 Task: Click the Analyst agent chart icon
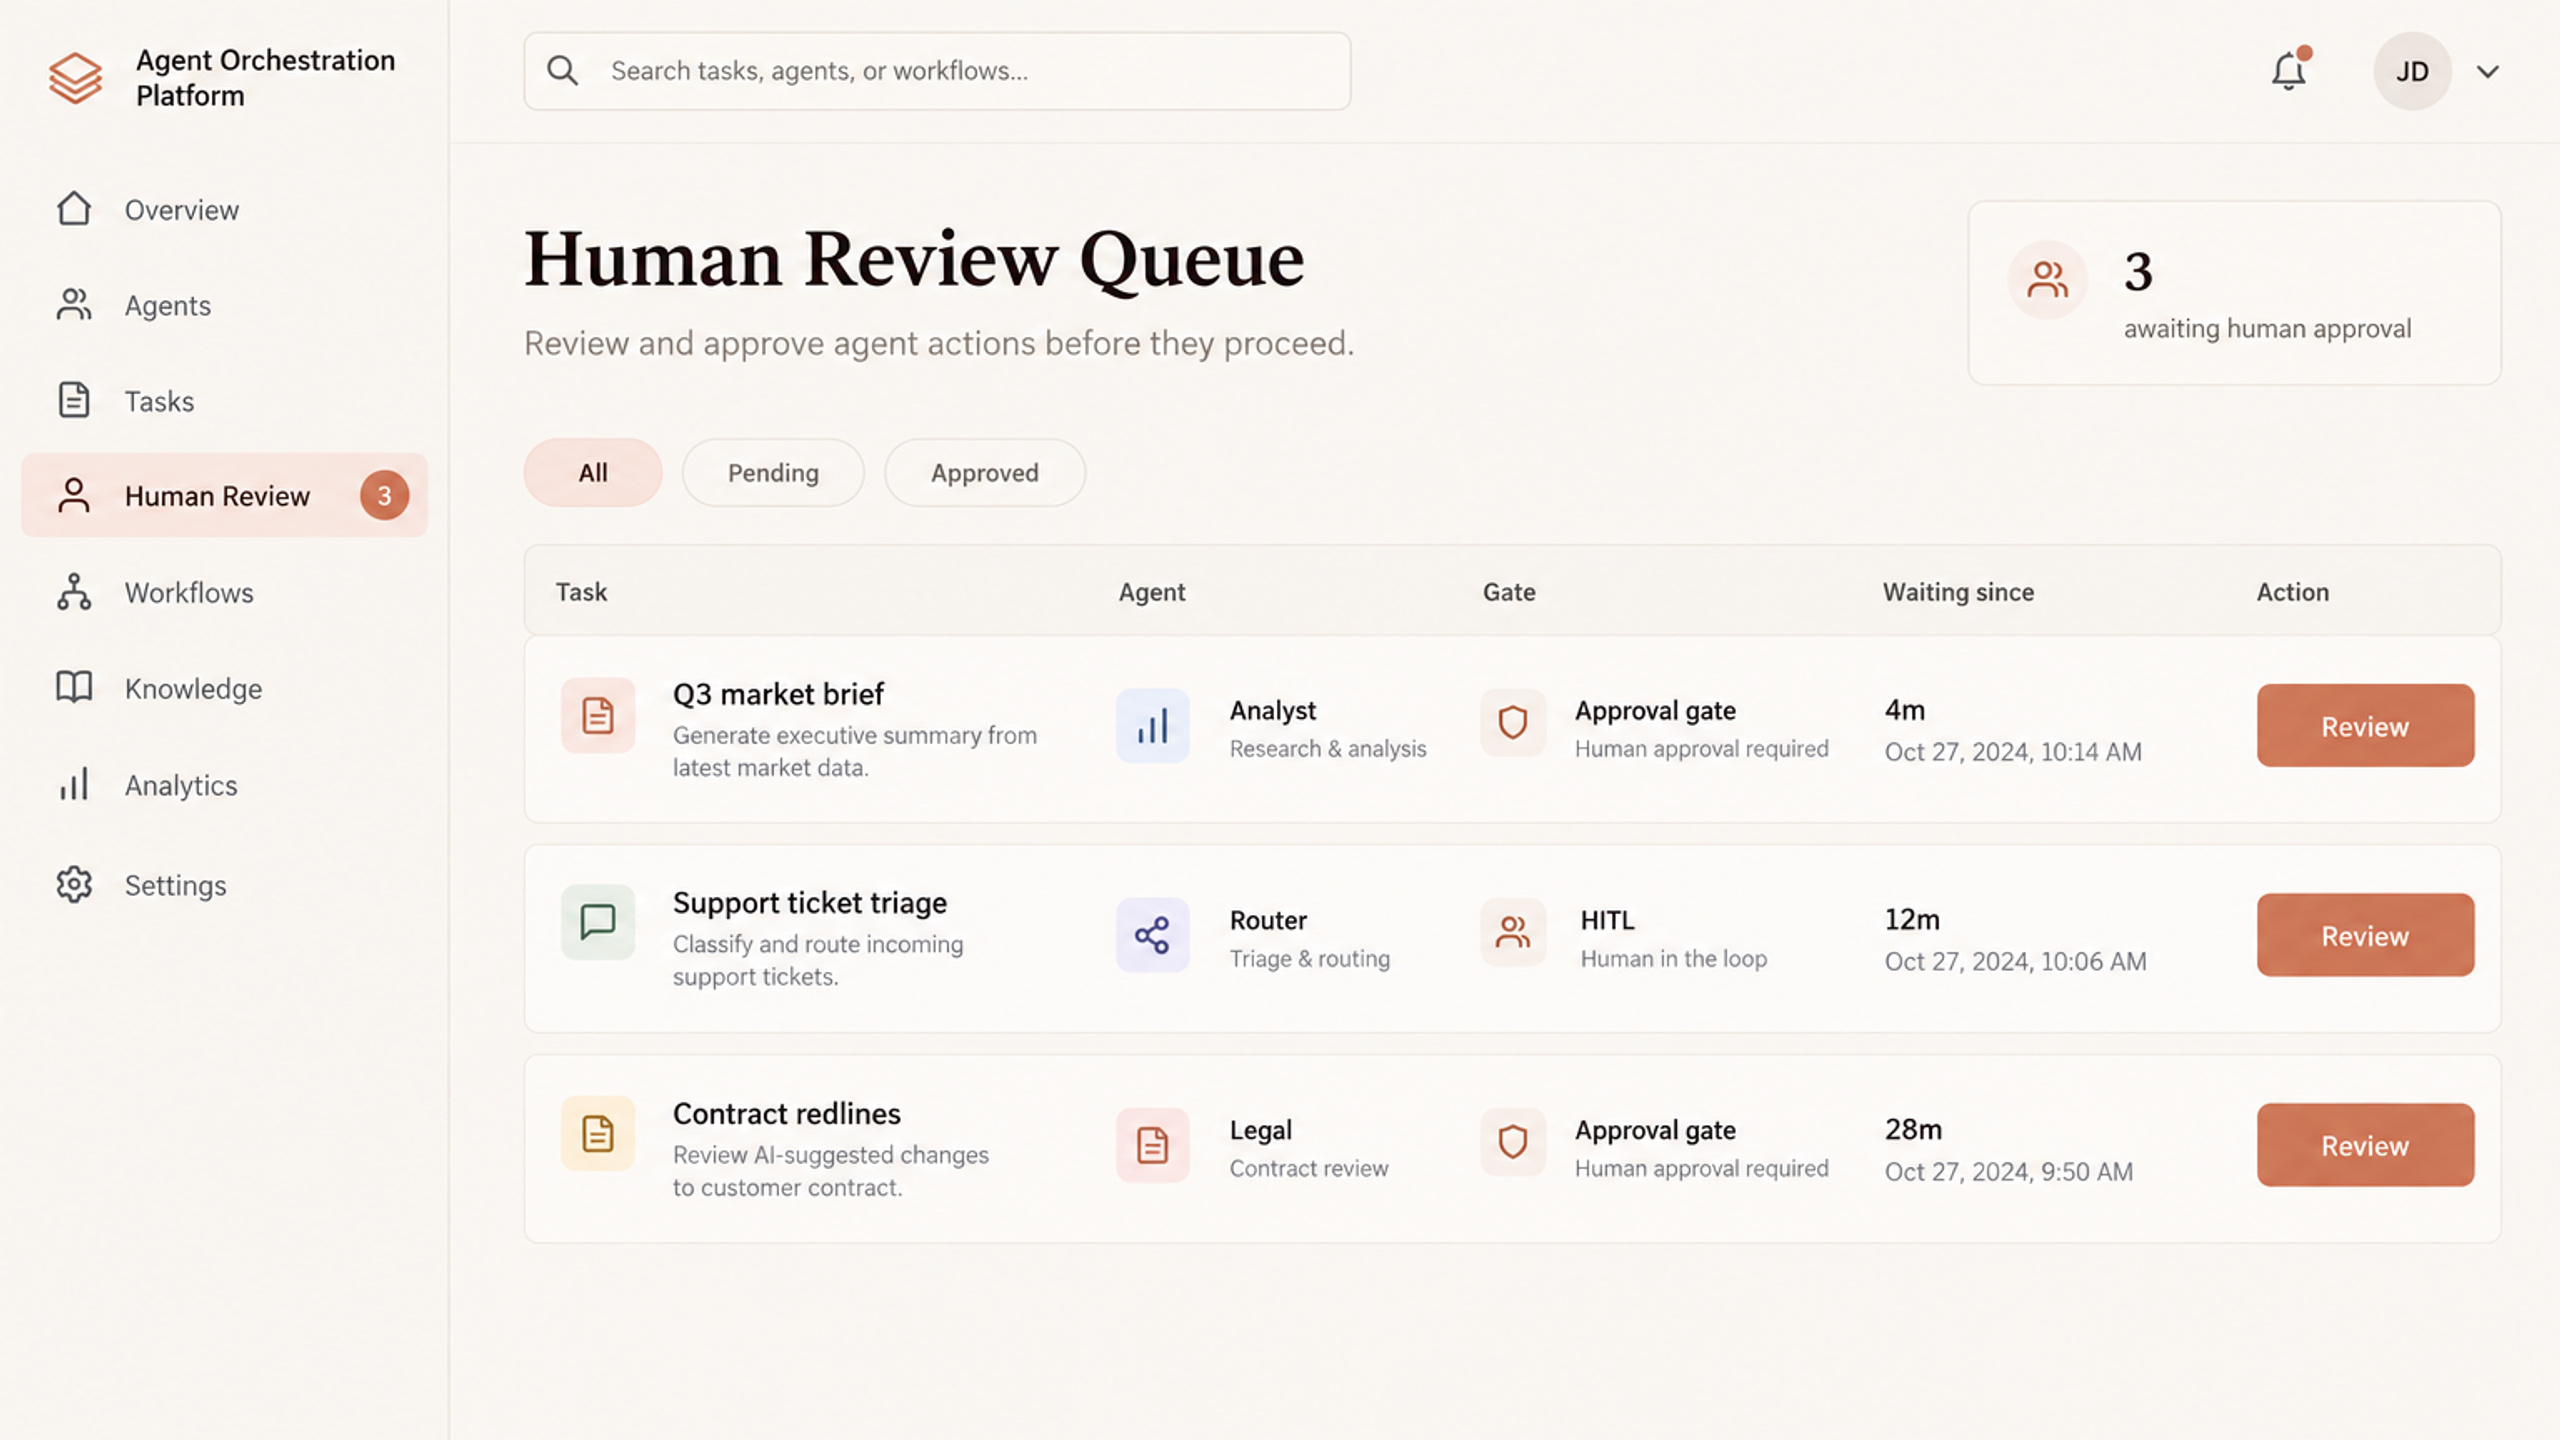[x=1153, y=726]
